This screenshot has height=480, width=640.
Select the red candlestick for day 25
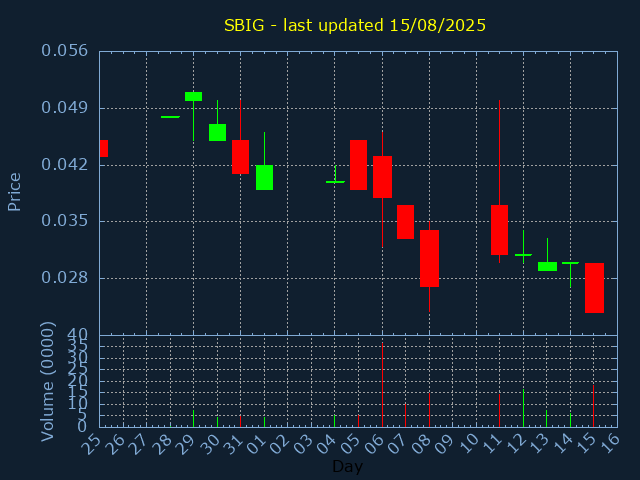(104, 149)
